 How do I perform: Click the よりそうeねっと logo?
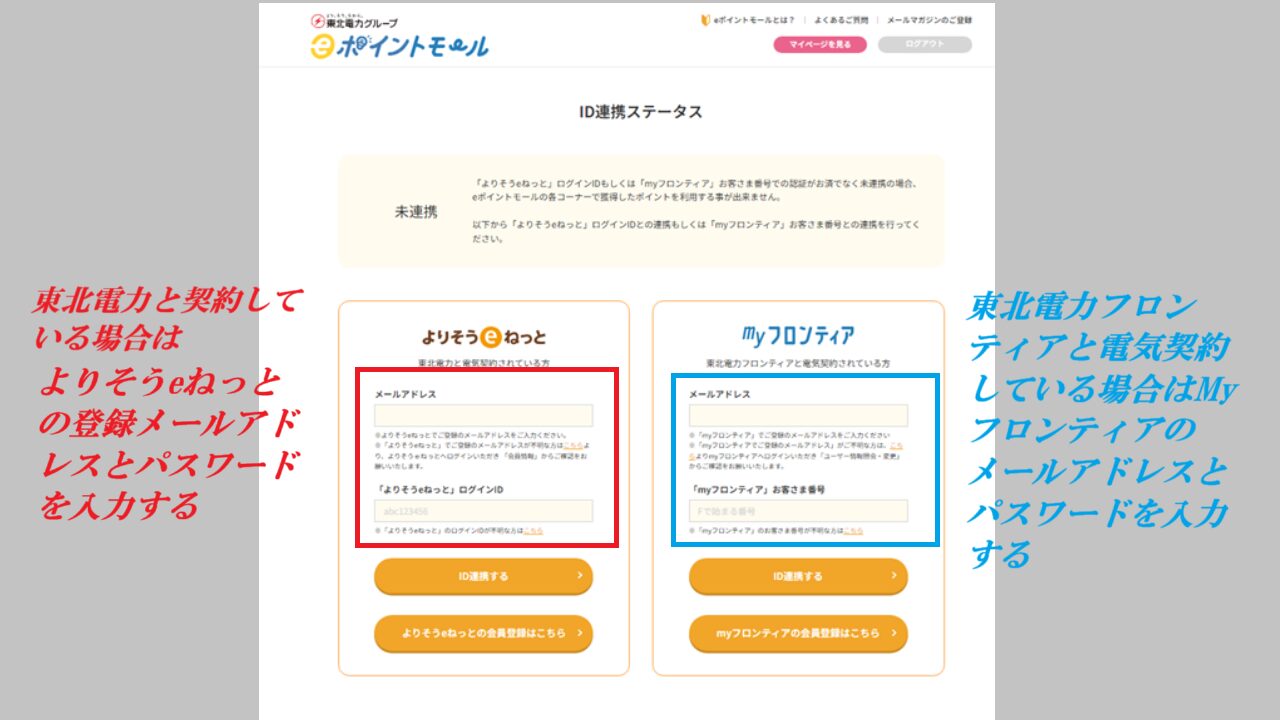(x=484, y=336)
